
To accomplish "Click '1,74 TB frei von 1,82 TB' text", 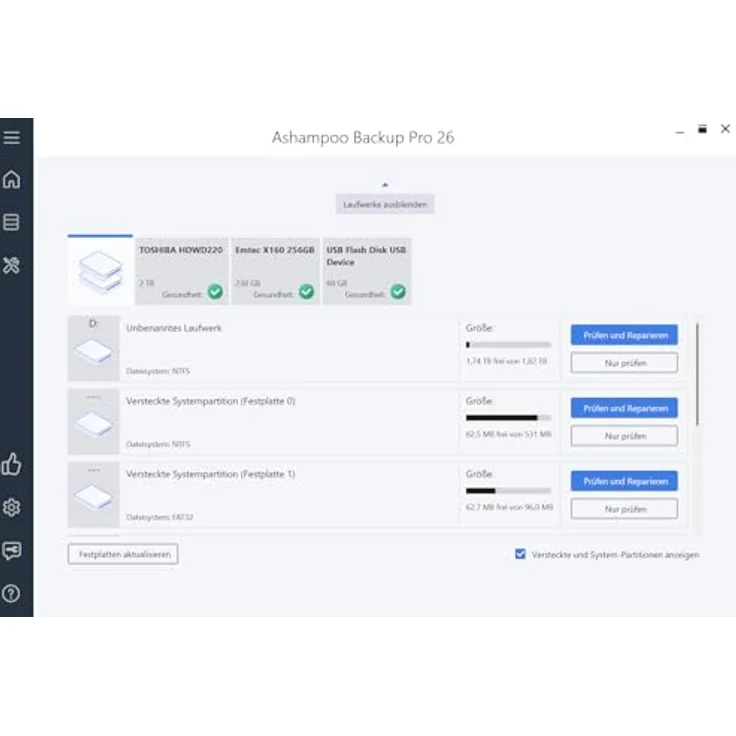I will [x=506, y=361].
